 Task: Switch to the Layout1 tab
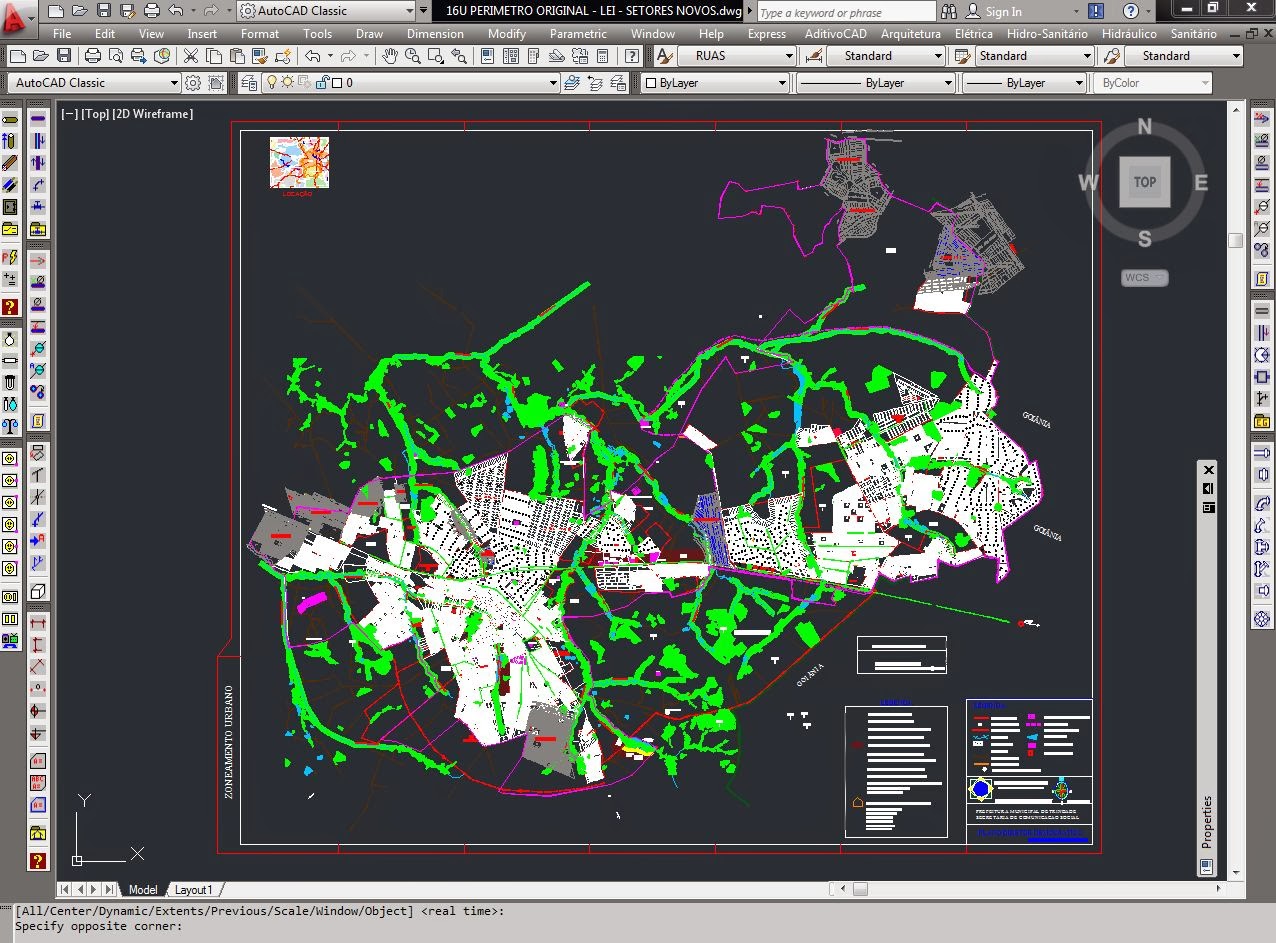pyautogui.click(x=193, y=889)
